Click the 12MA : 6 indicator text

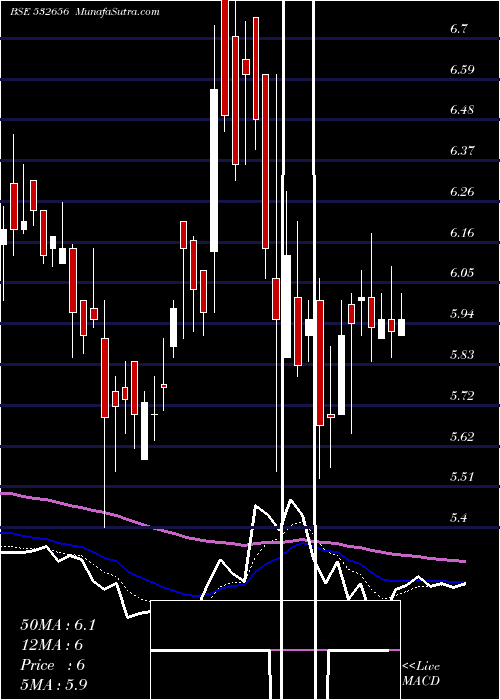point(52,645)
